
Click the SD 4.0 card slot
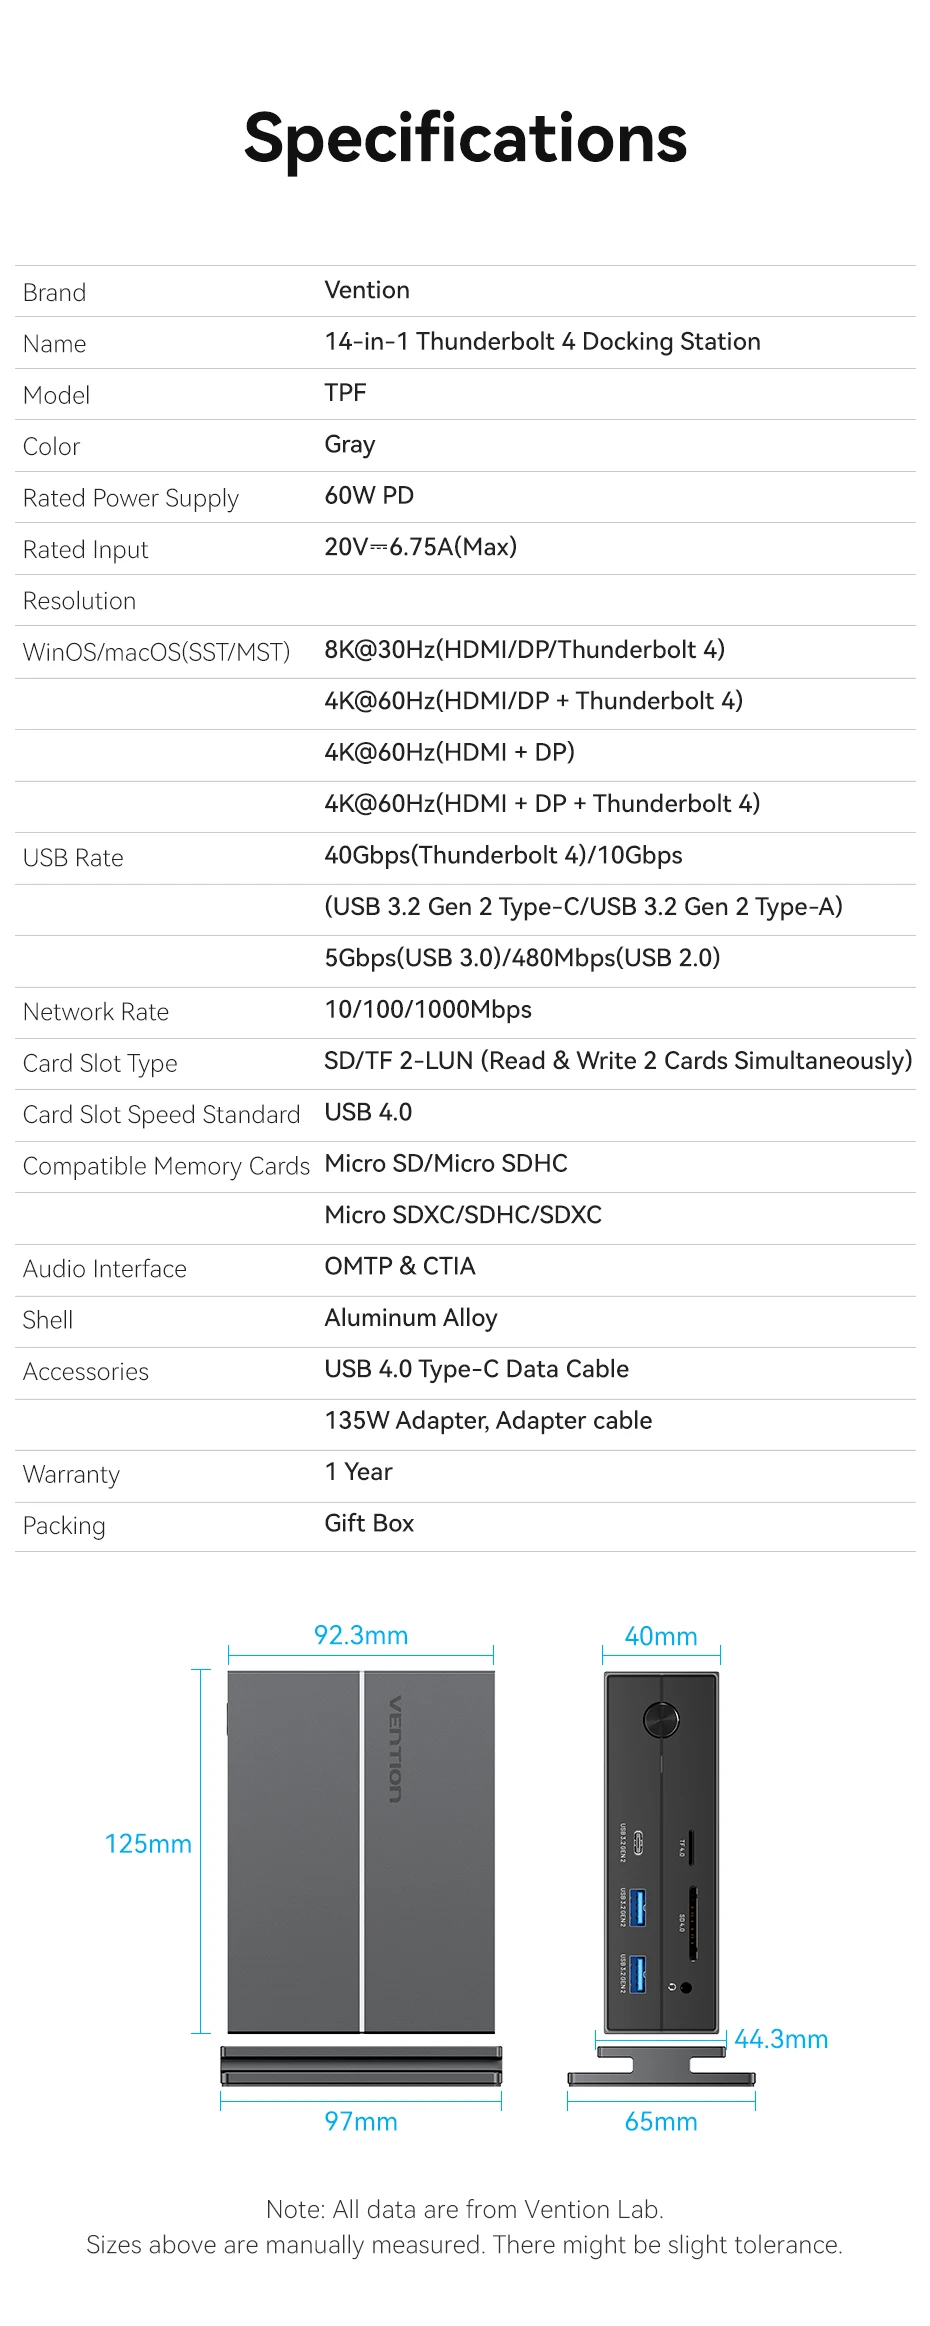[693, 1922]
